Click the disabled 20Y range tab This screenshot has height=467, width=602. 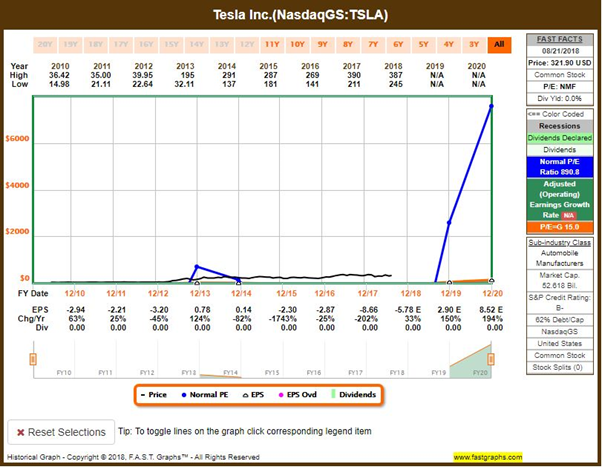45,45
